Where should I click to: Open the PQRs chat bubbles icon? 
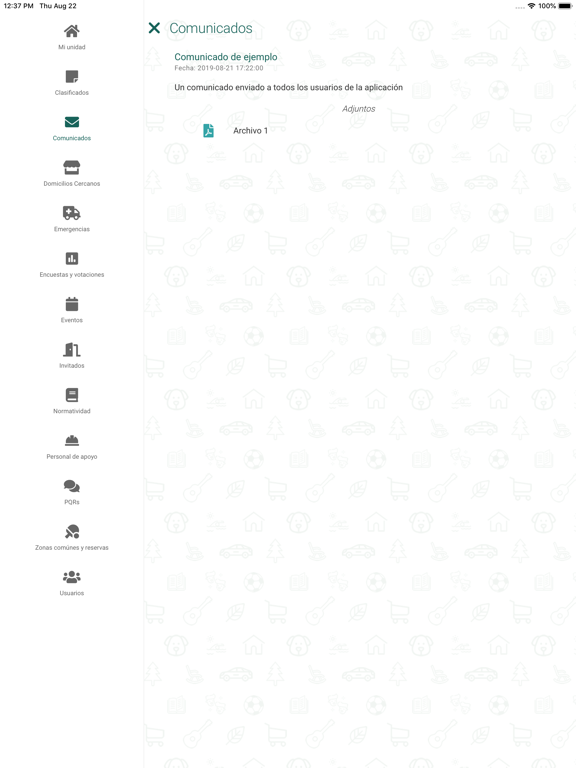[72, 486]
